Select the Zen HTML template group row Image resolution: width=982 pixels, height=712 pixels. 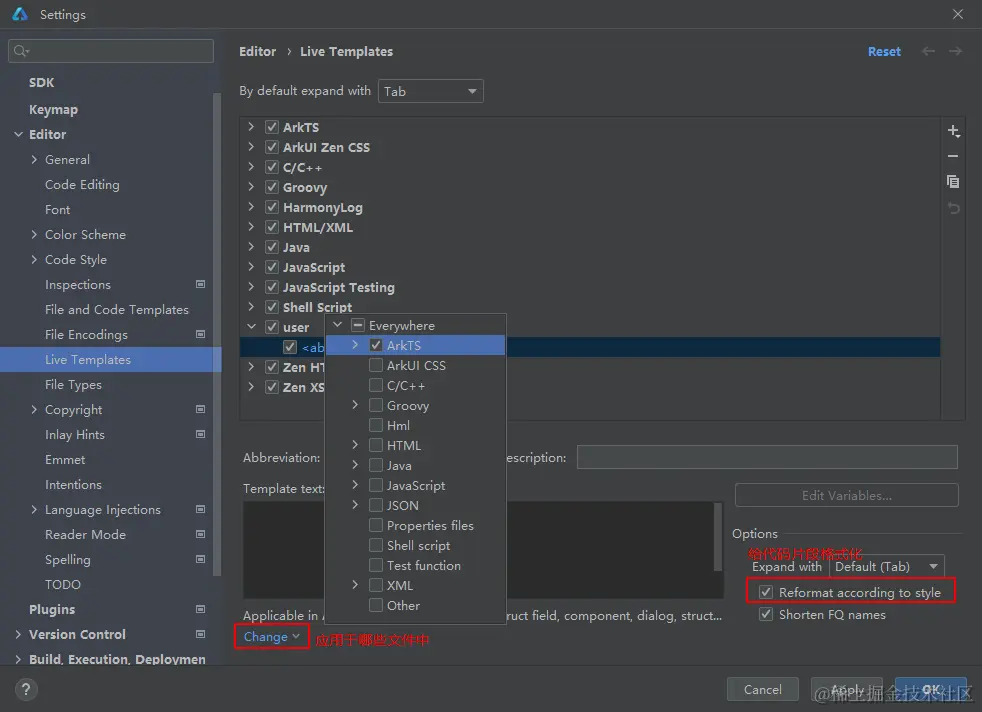[589, 367]
